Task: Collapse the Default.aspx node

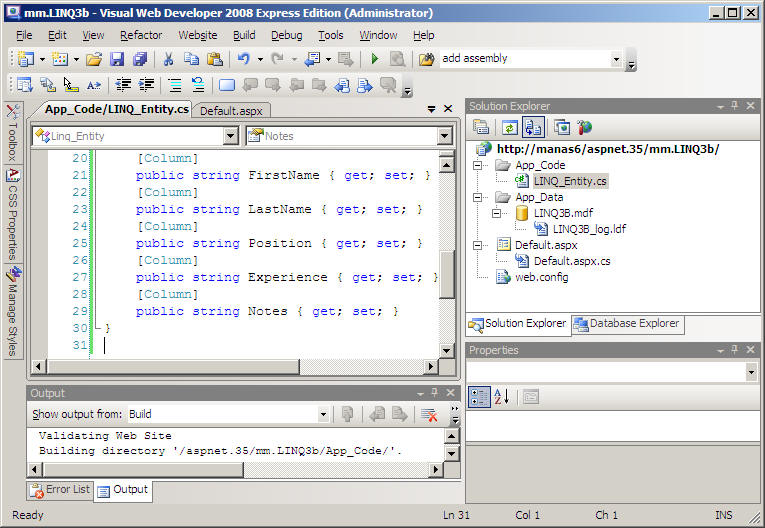Action: [478, 245]
